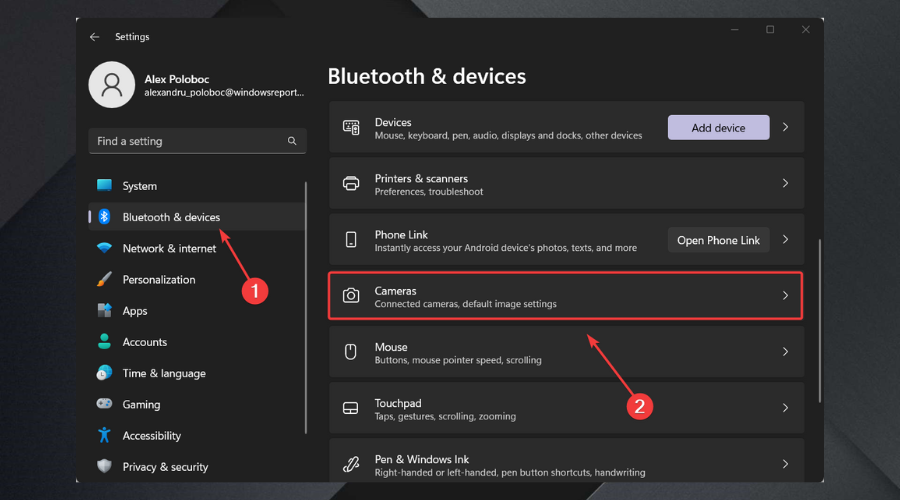The height and width of the screenshot is (500, 900).
Task: Click the Pen & Windows Ink icon
Action: click(x=351, y=464)
